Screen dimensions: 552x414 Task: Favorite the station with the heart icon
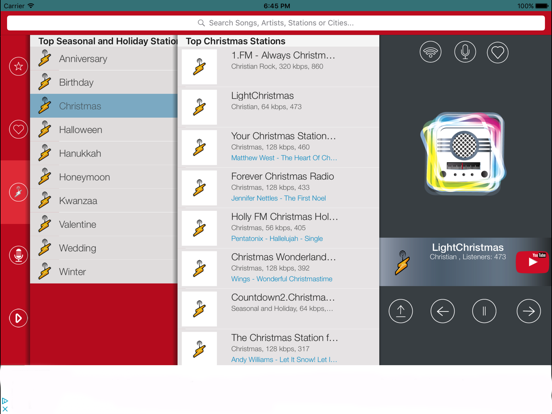(497, 52)
